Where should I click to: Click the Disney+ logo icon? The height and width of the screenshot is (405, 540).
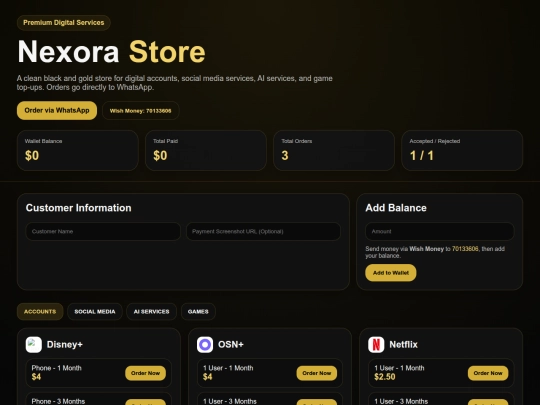tap(34, 345)
